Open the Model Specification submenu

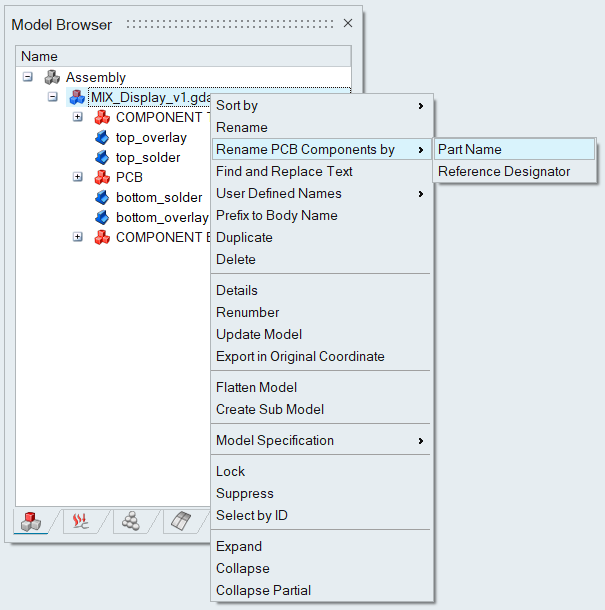[322, 440]
